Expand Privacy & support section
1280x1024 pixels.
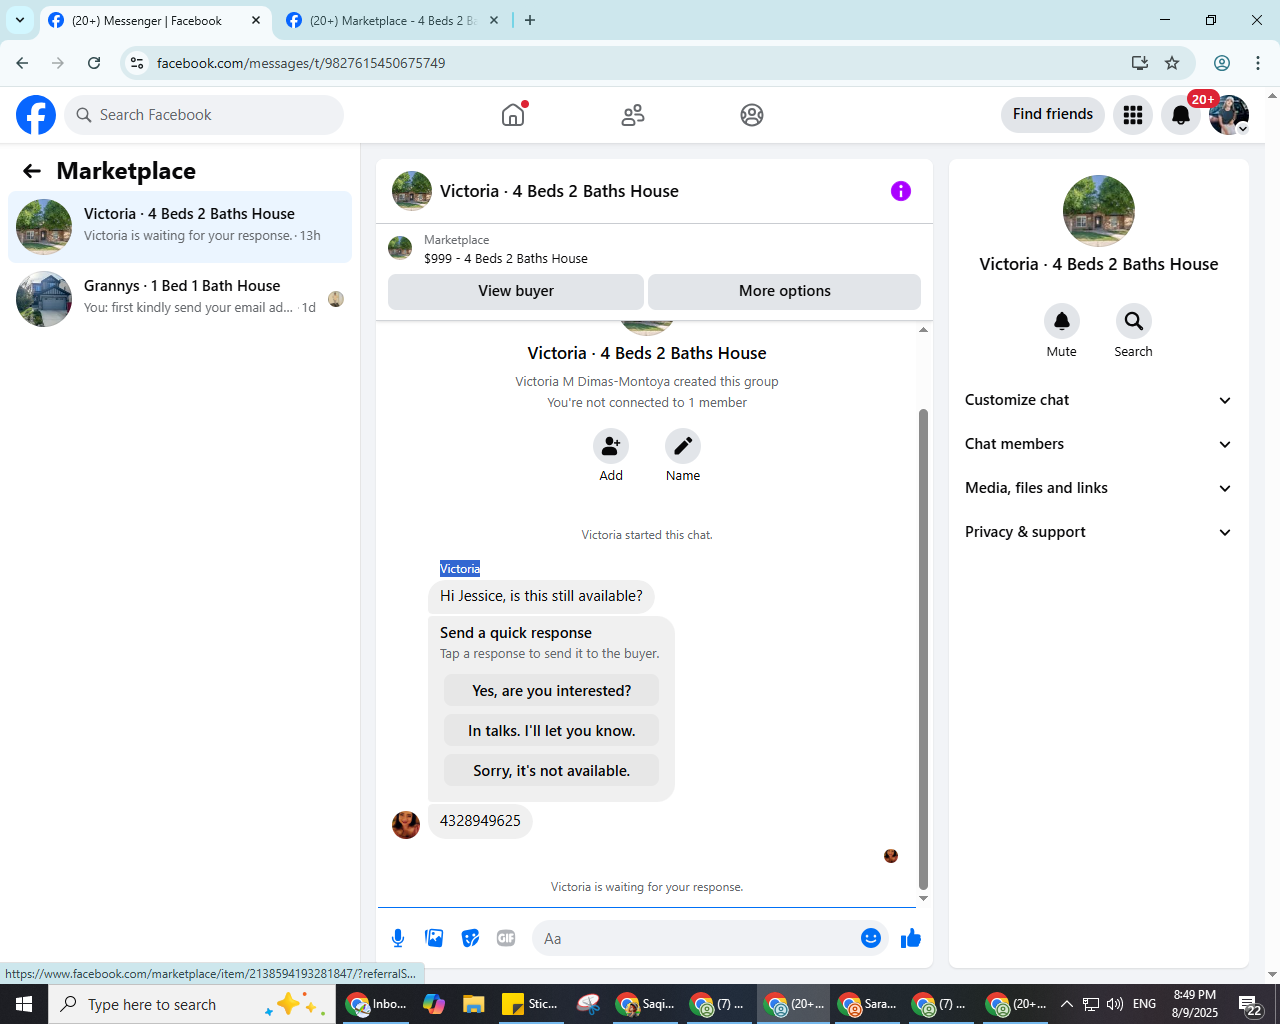point(1098,532)
